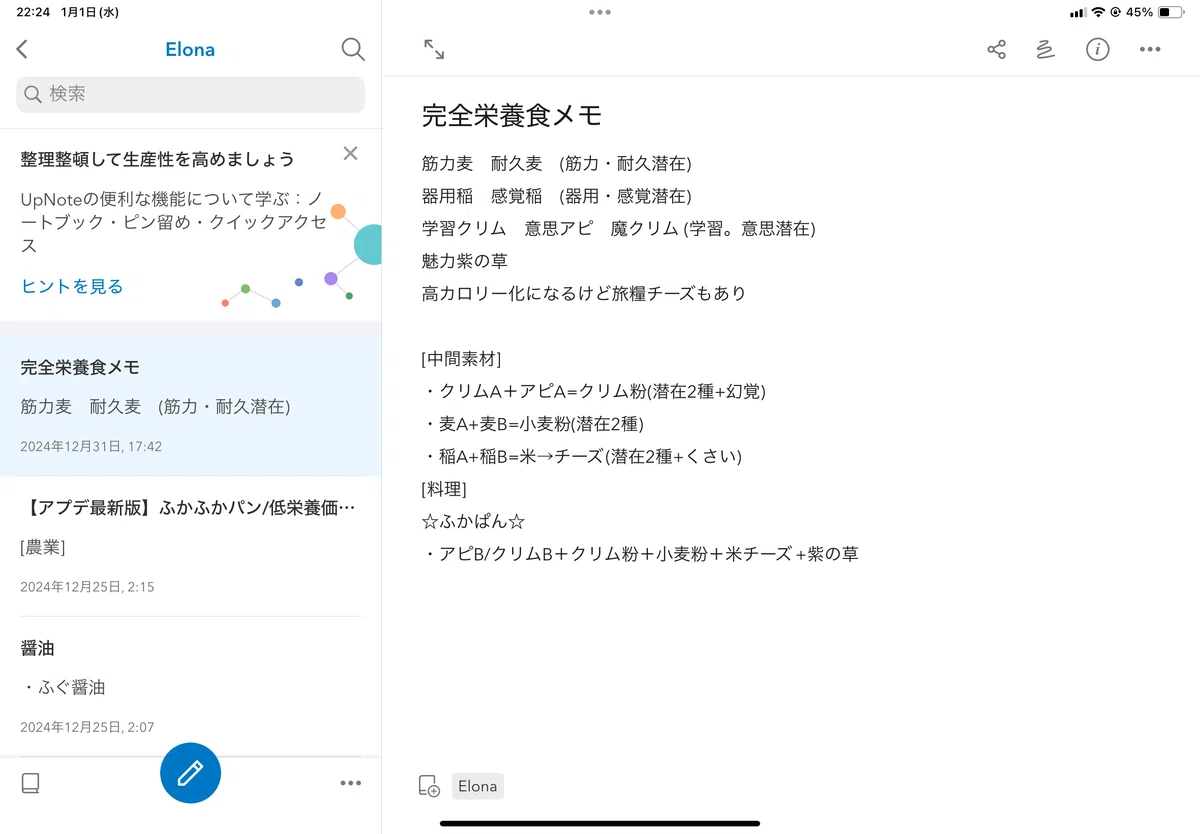Click the line 高カロリー化になるけど旅糧チーズもあり
The width and height of the screenshot is (1200, 834).
point(584,293)
